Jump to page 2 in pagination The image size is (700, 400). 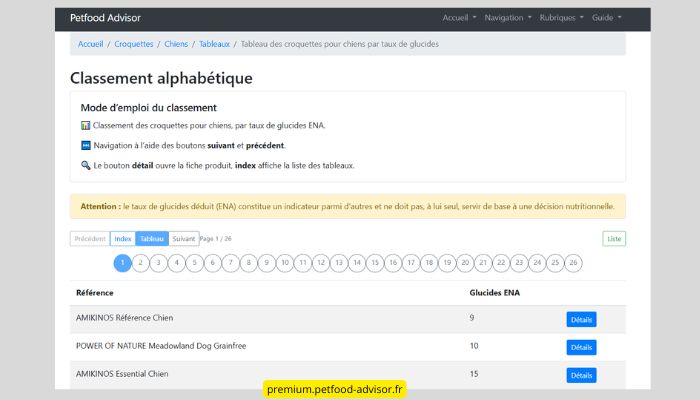(x=141, y=263)
